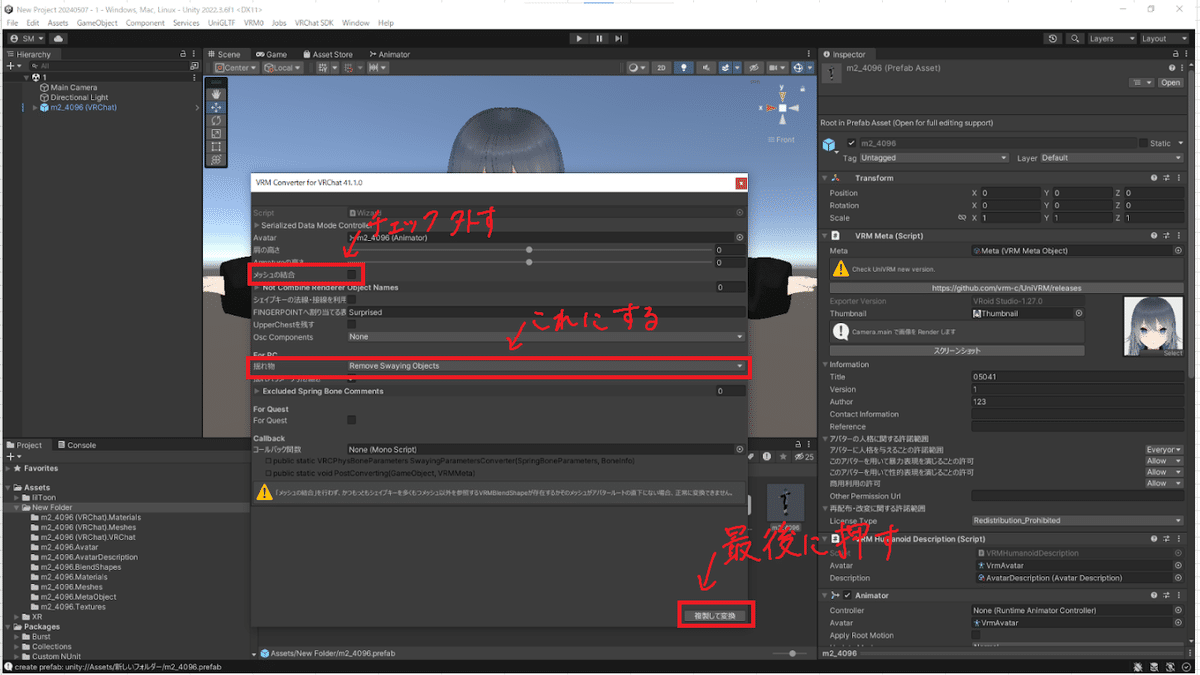Click the Play button
This screenshot has width=1200, height=675.
[580, 38]
